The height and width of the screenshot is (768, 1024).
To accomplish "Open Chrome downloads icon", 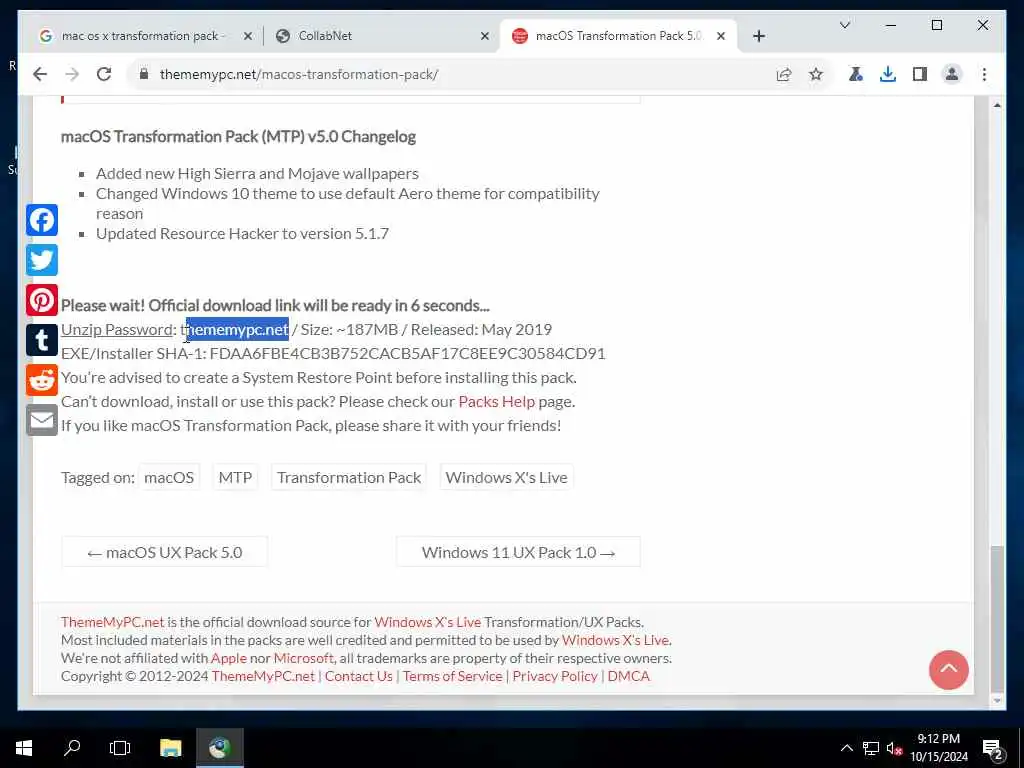I will coord(888,74).
